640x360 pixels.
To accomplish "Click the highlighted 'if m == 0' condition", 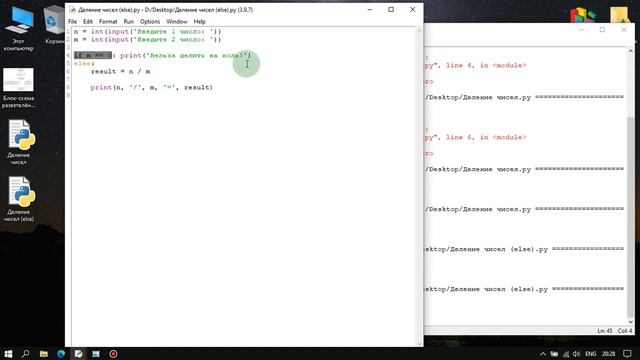I will pyautogui.click(x=93, y=56).
